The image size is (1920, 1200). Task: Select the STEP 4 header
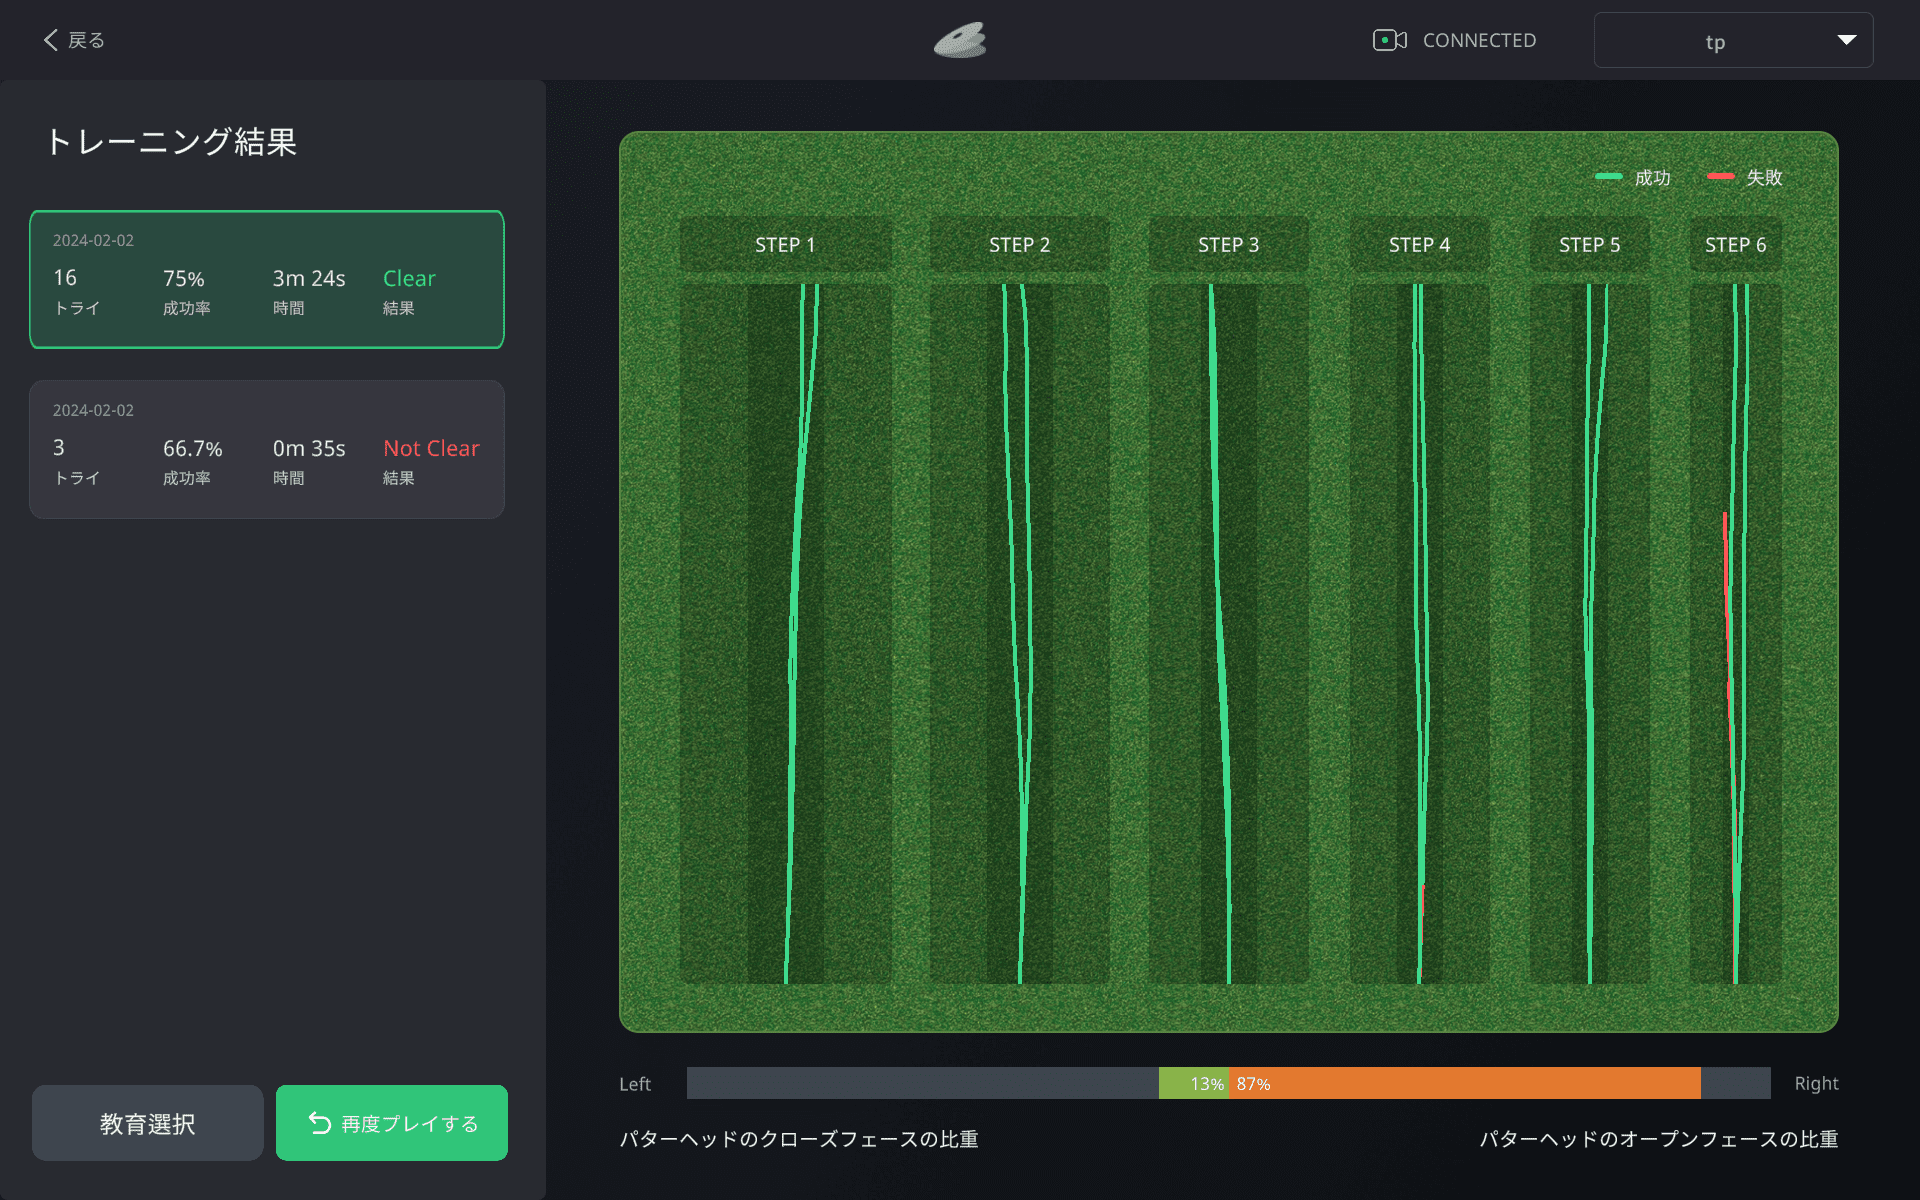coord(1419,245)
